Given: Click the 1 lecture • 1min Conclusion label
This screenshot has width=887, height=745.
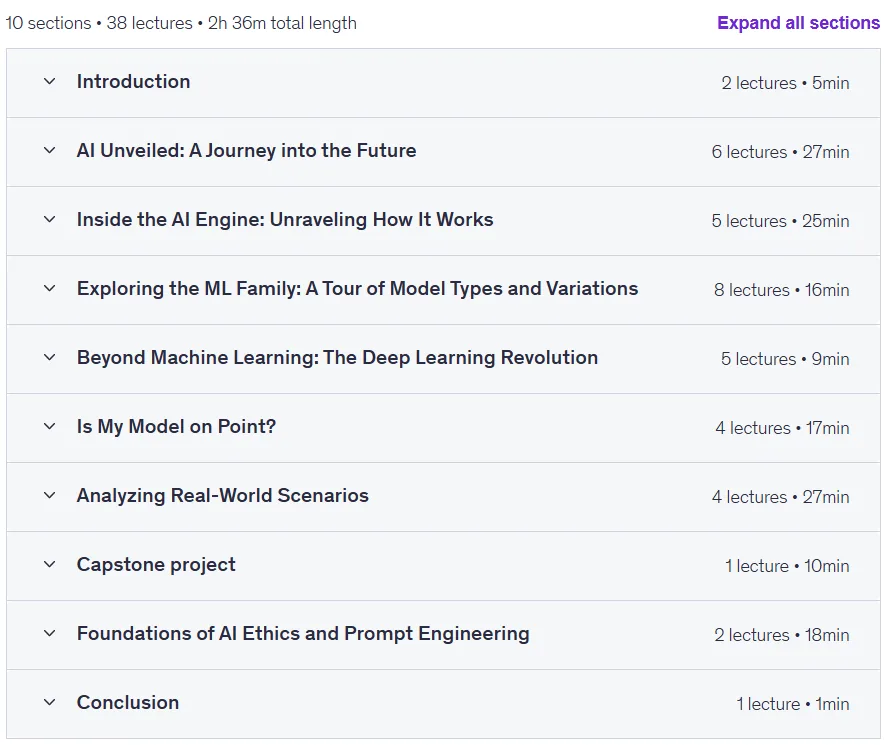Looking at the screenshot, I should pyautogui.click(x=793, y=704).
